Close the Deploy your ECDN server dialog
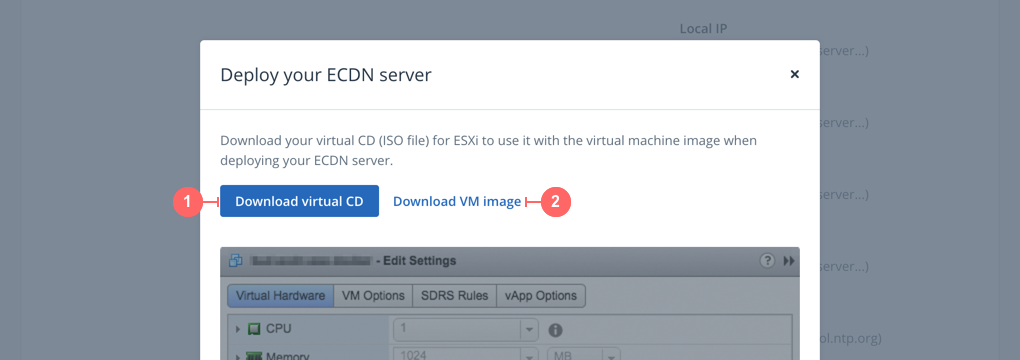 794,74
